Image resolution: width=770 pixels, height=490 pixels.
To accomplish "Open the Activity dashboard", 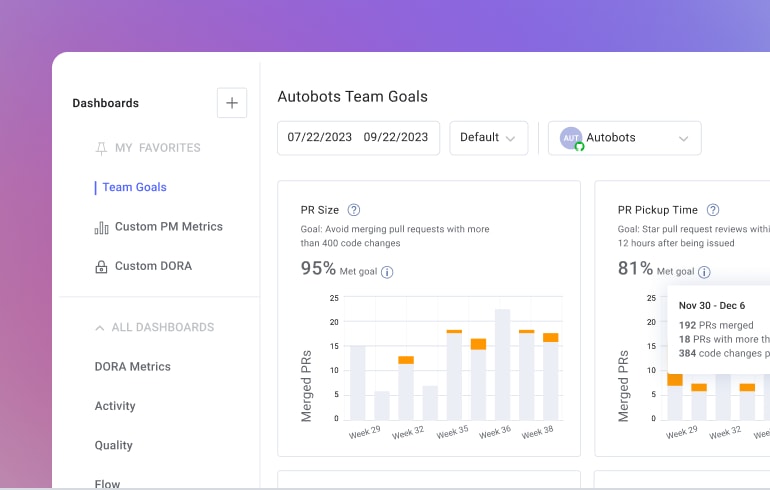I will click(x=115, y=406).
